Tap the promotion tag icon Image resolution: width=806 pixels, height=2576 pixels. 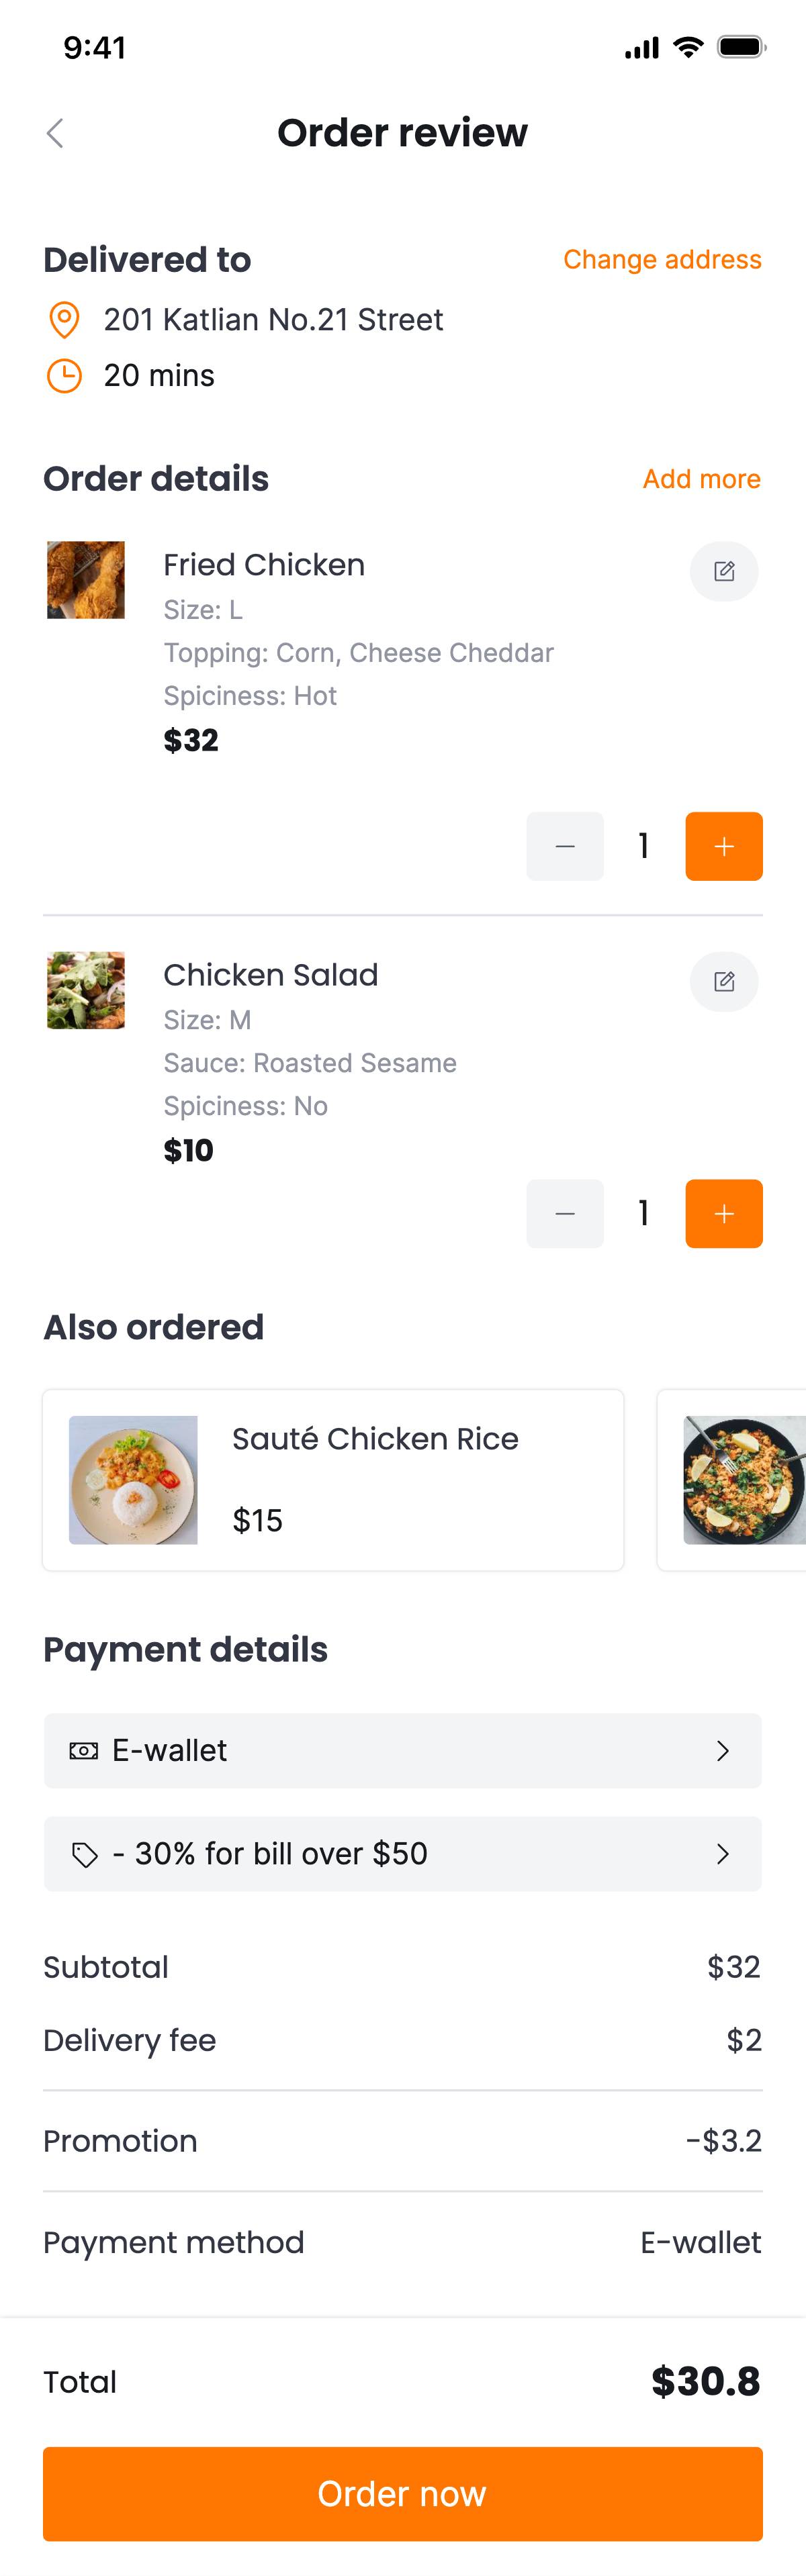[x=85, y=1855]
